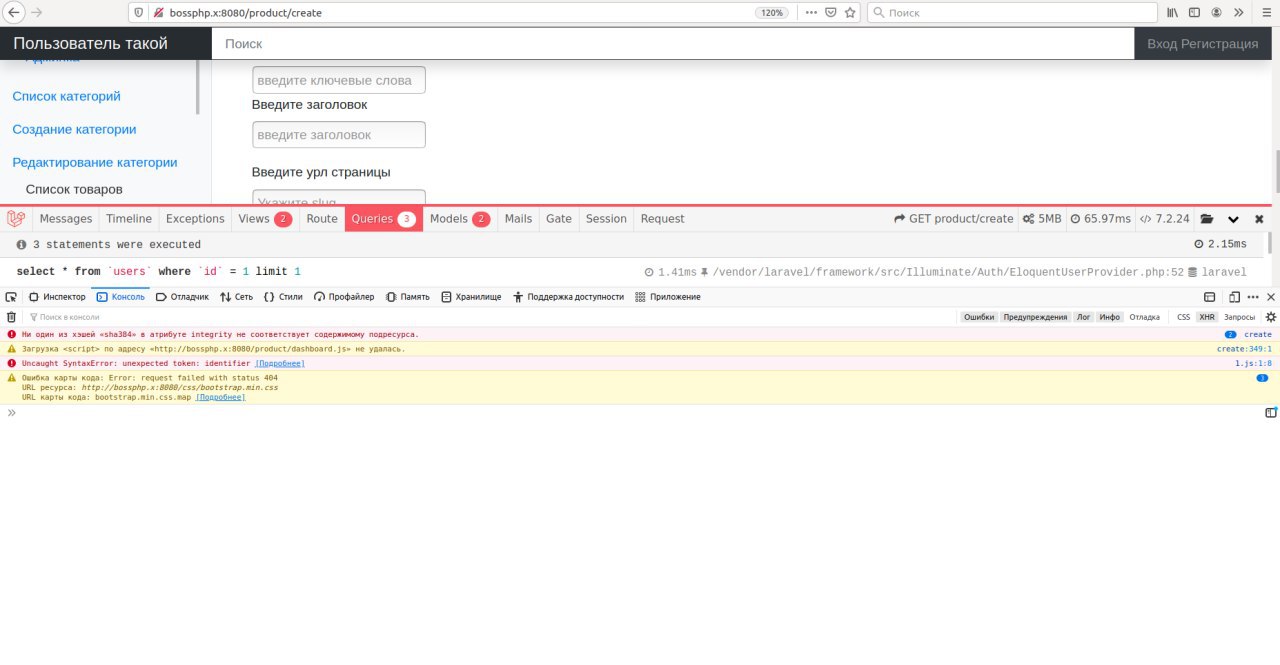The width and height of the screenshot is (1280, 665).
Task: Click the Редактирование категории sidebar link
Action: 95,162
